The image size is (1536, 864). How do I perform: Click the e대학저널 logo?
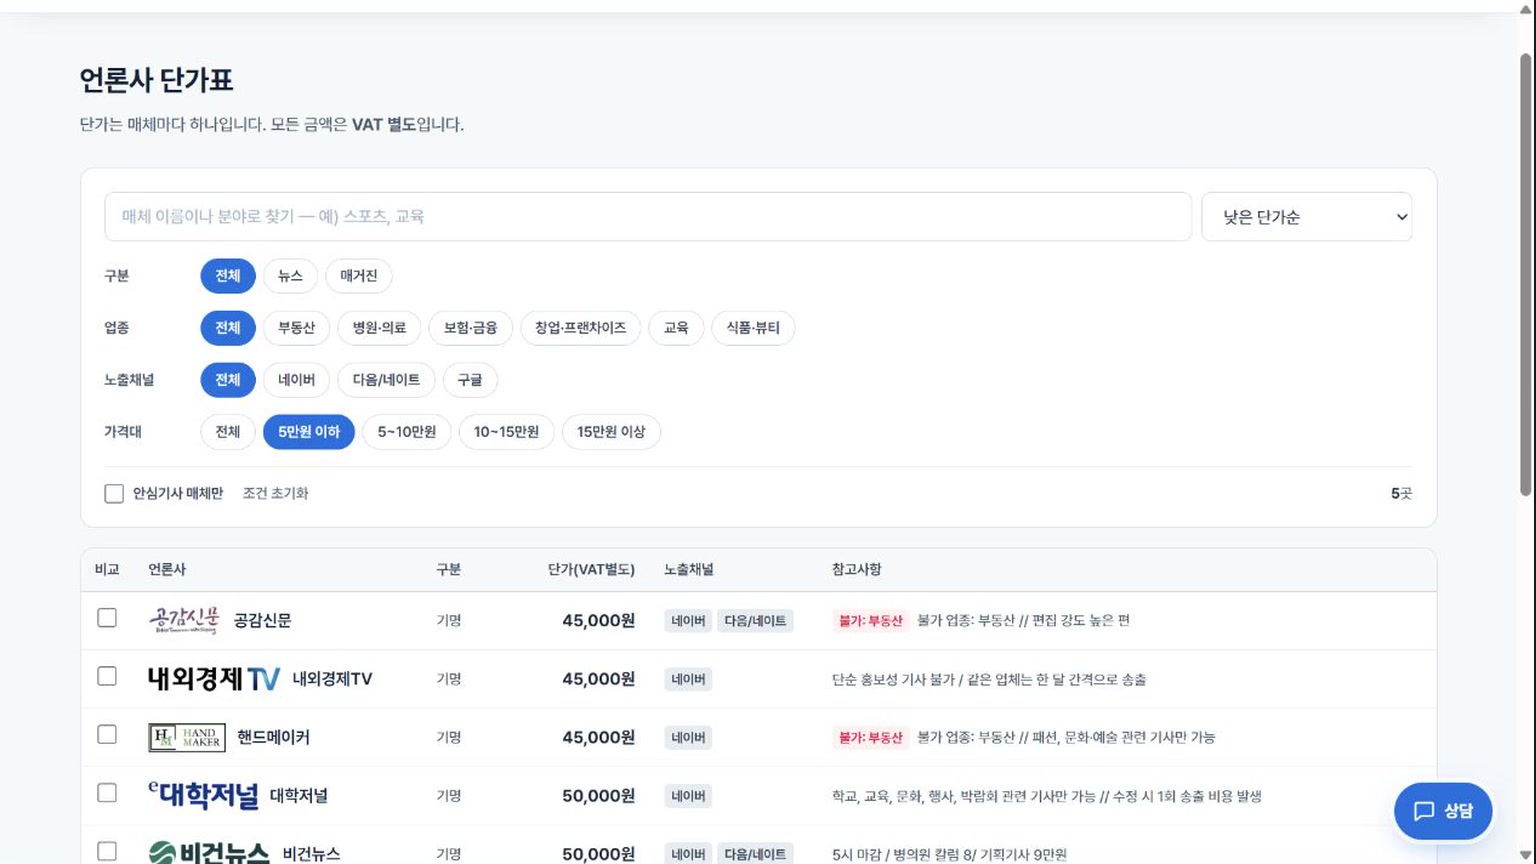(x=203, y=795)
